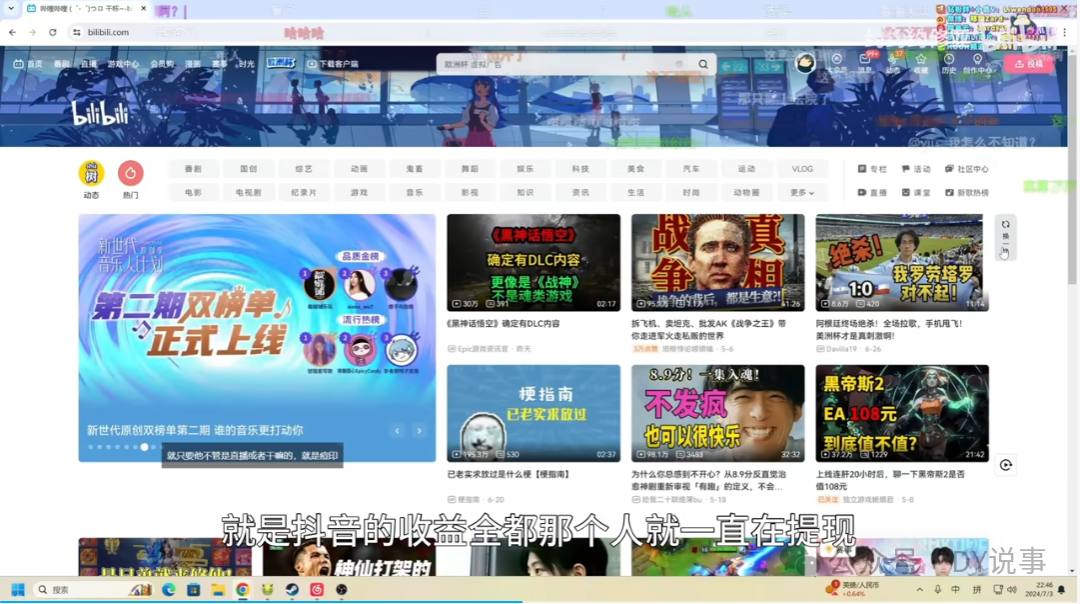Open the 纪录片 category
This screenshot has height=604, width=1080.
304,193
